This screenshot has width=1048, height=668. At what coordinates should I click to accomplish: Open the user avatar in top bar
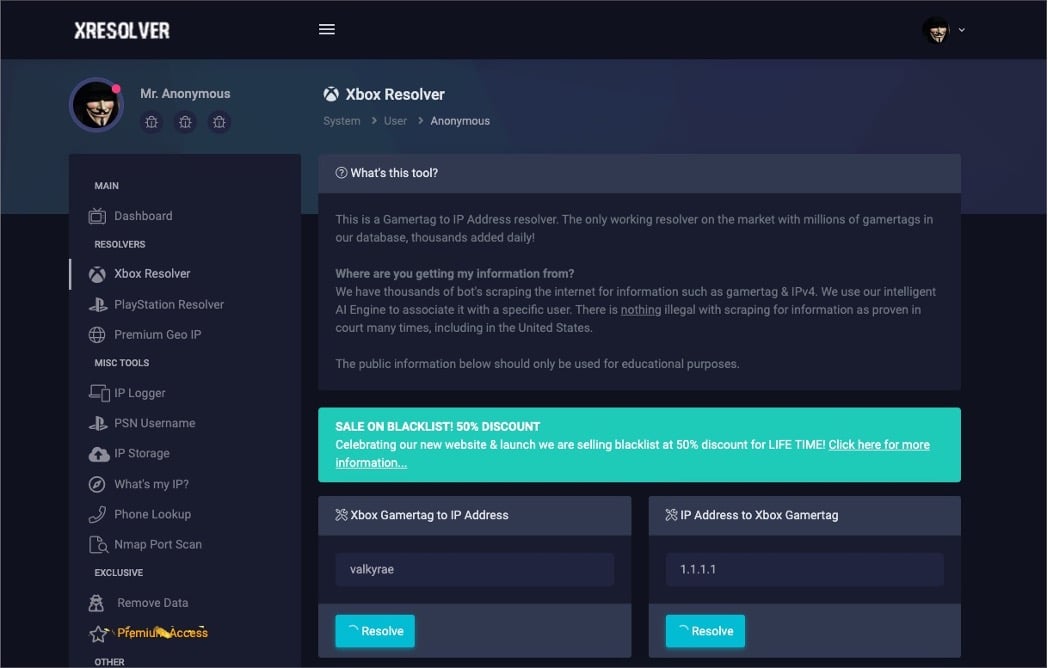[936, 30]
